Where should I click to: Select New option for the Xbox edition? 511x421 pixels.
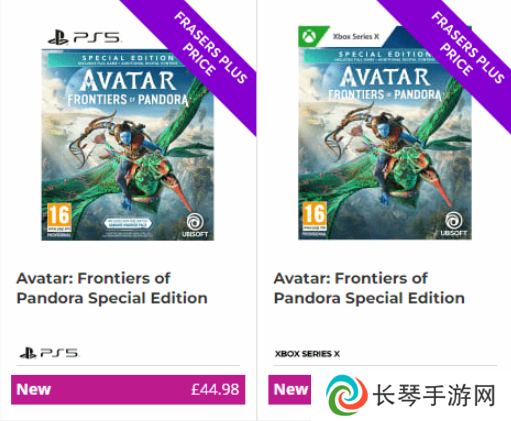pyautogui.click(x=290, y=389)
